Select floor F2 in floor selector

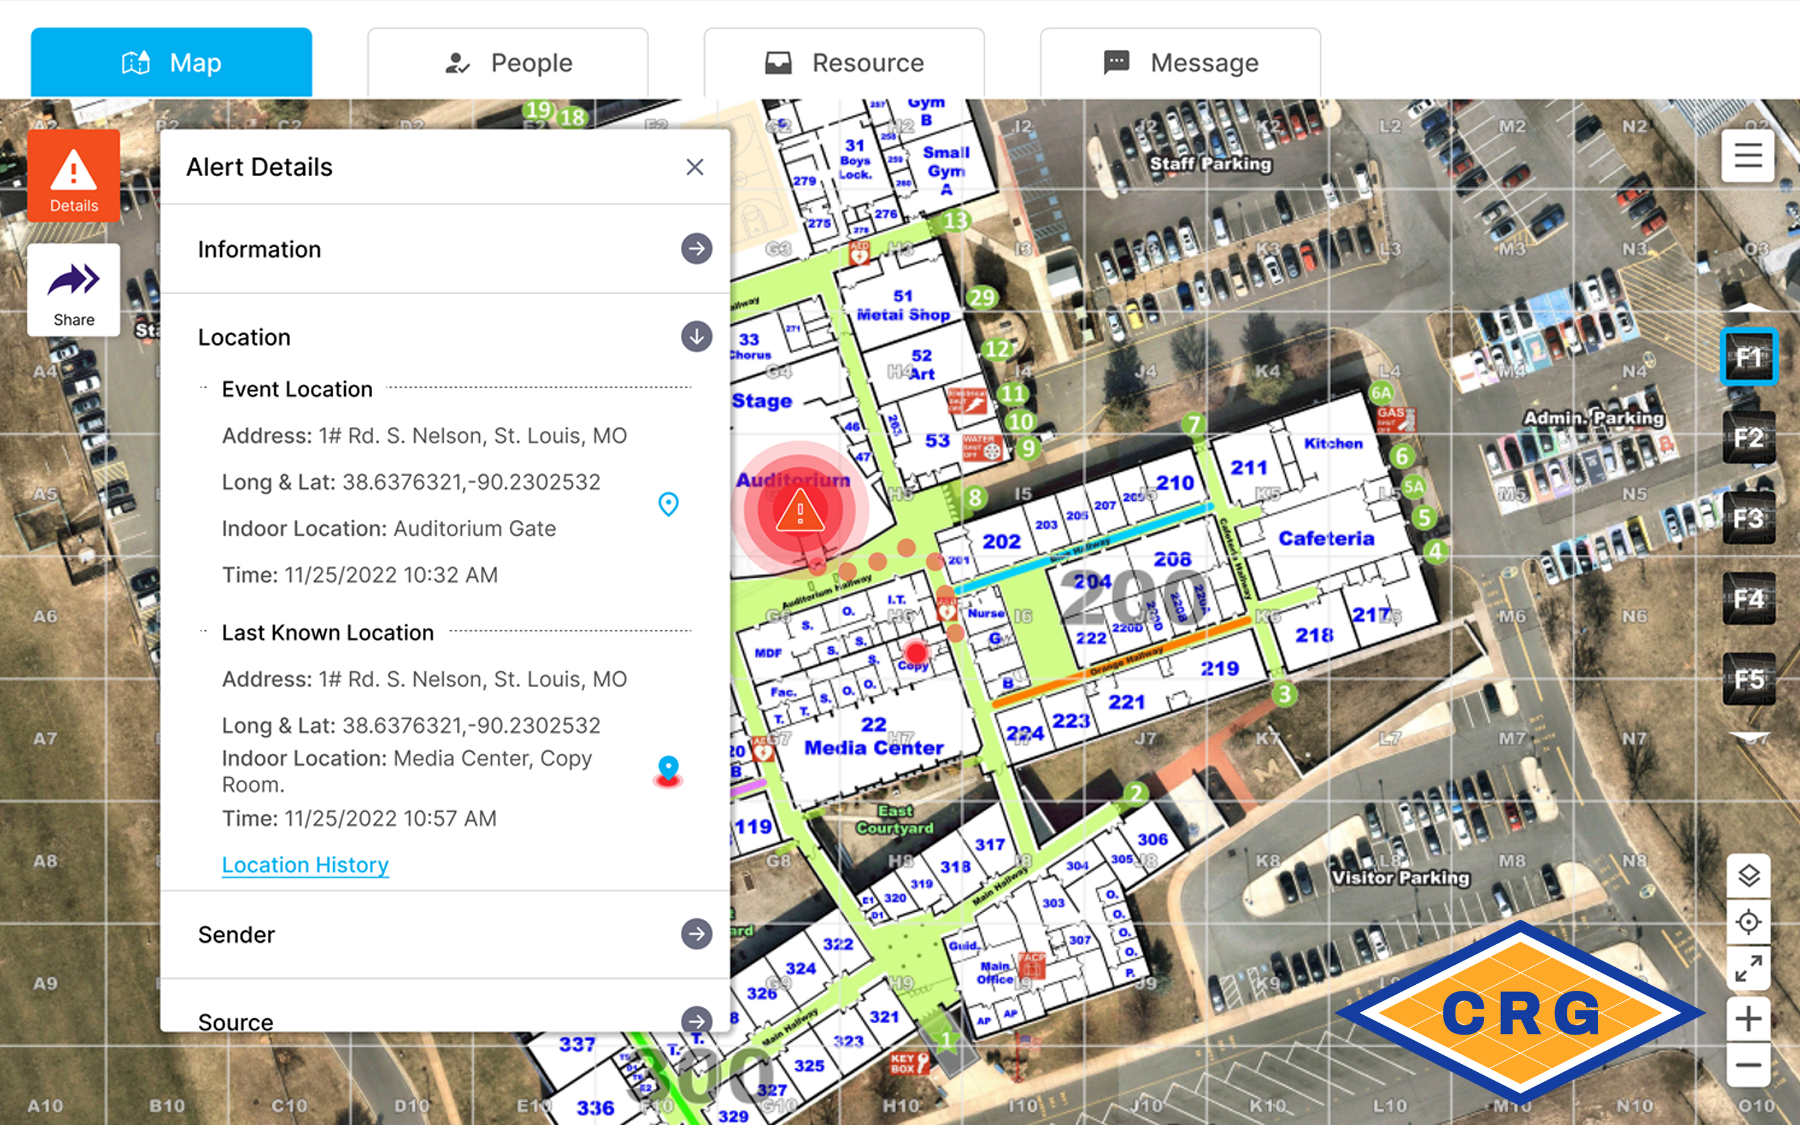click(x=1748, y=438)
